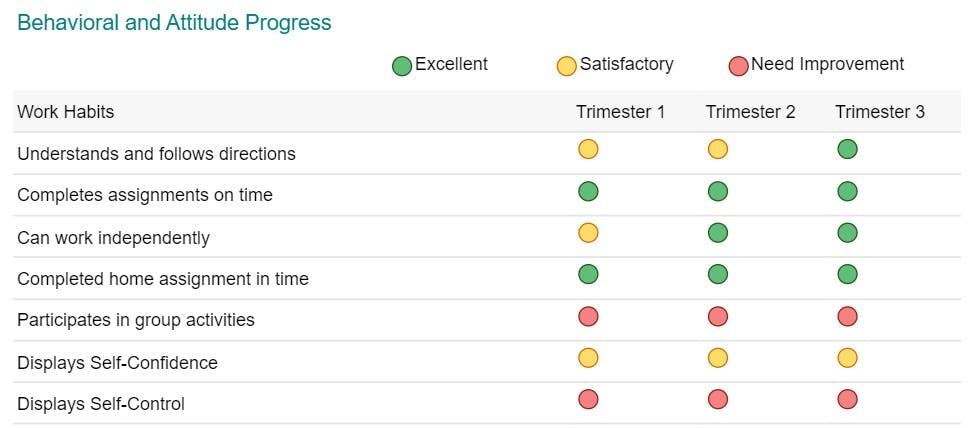Click the Trimester 1 column header
973x428 pixels.
[620, 112]
